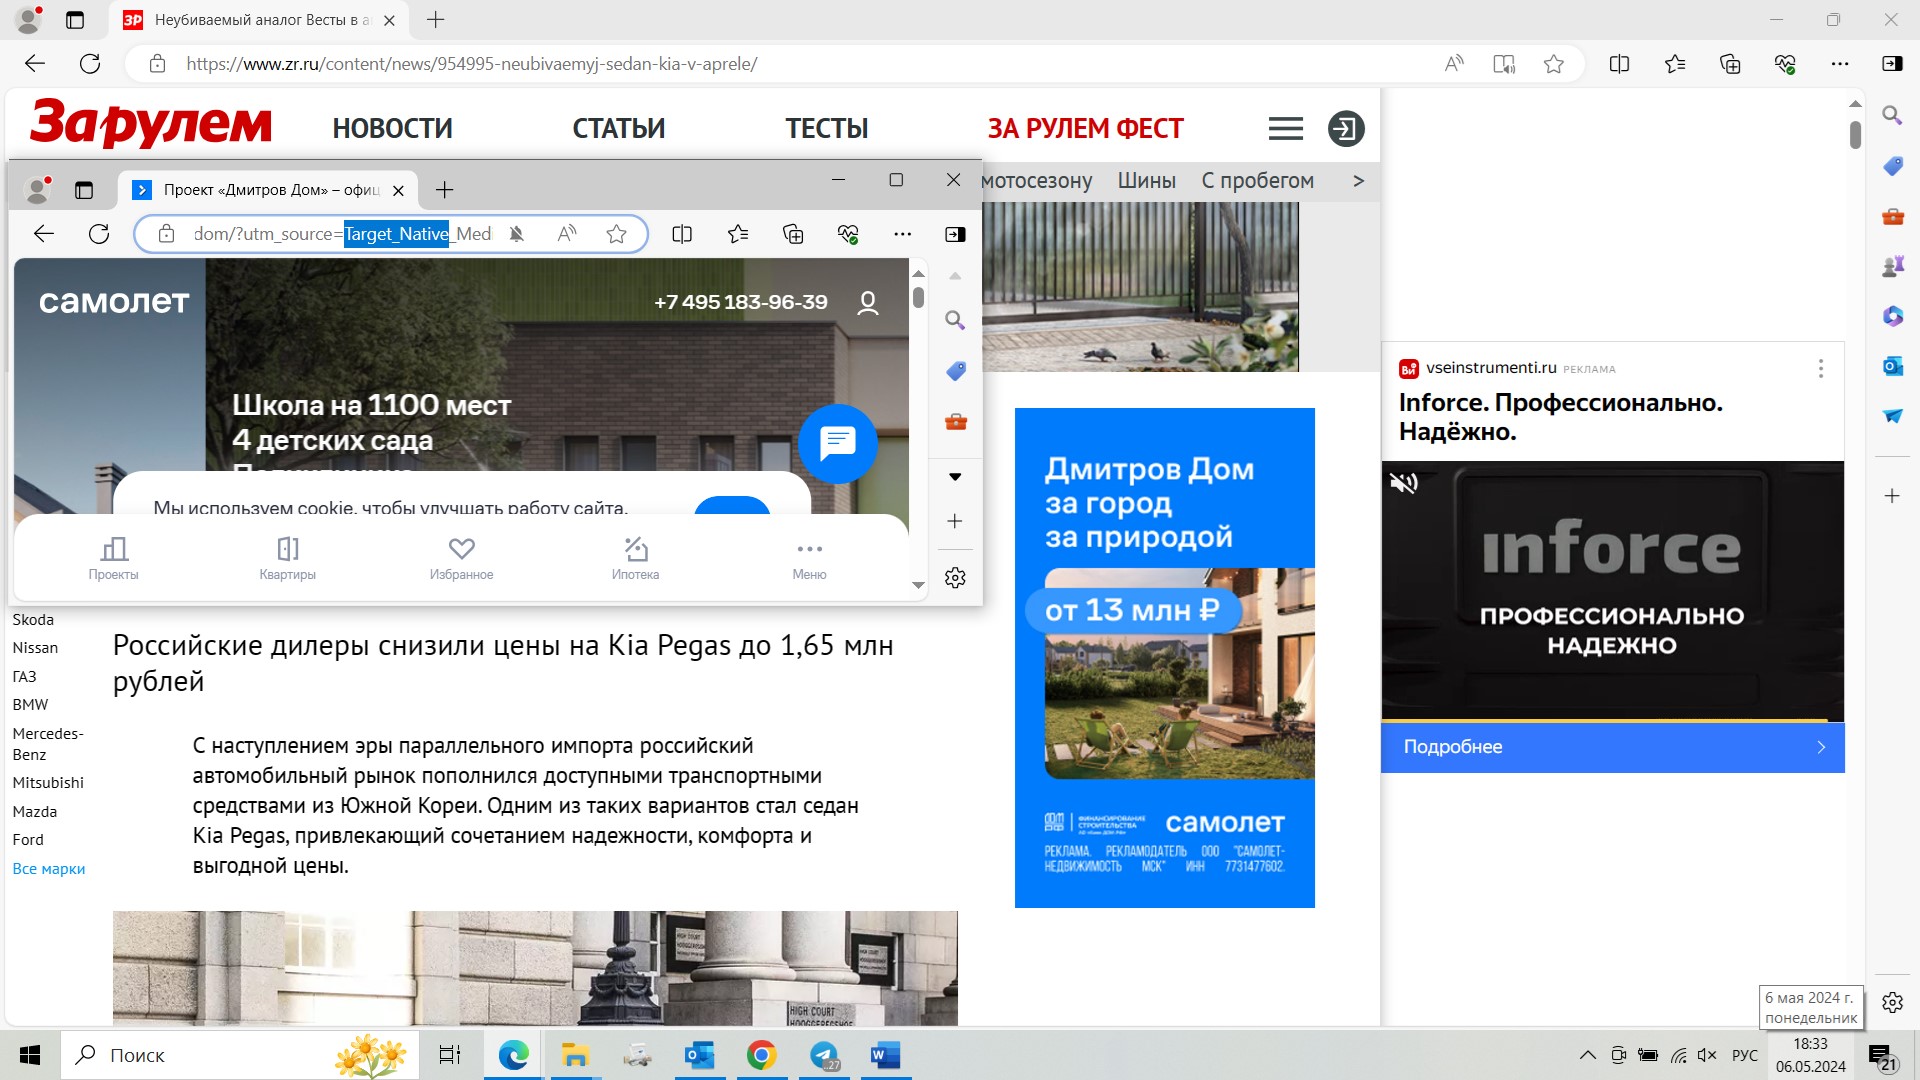Screen dimensions: 1920x1080
Task: Open С пробегом category link
Action: [x=1257, y=181]
